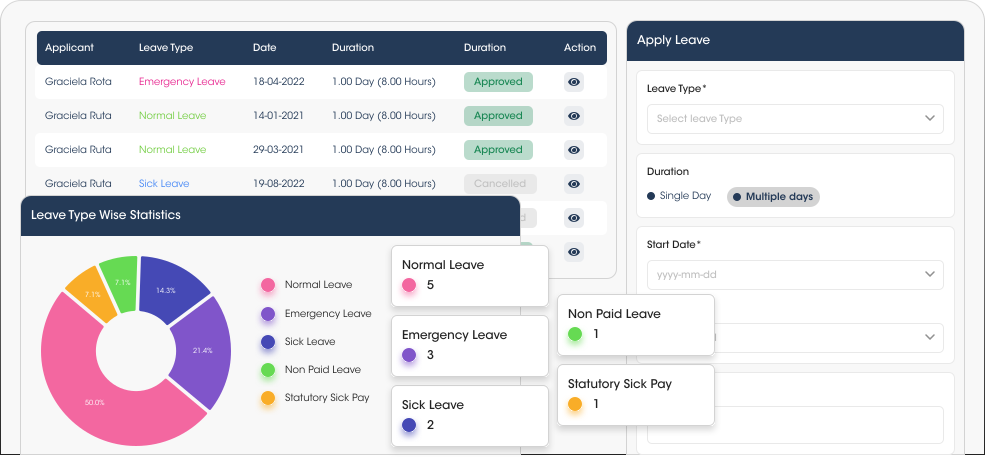This screenshot has height=457, width=985.
Task: Click Normal Leave link in 14-01-2021 row
Action: coord(172,116)
